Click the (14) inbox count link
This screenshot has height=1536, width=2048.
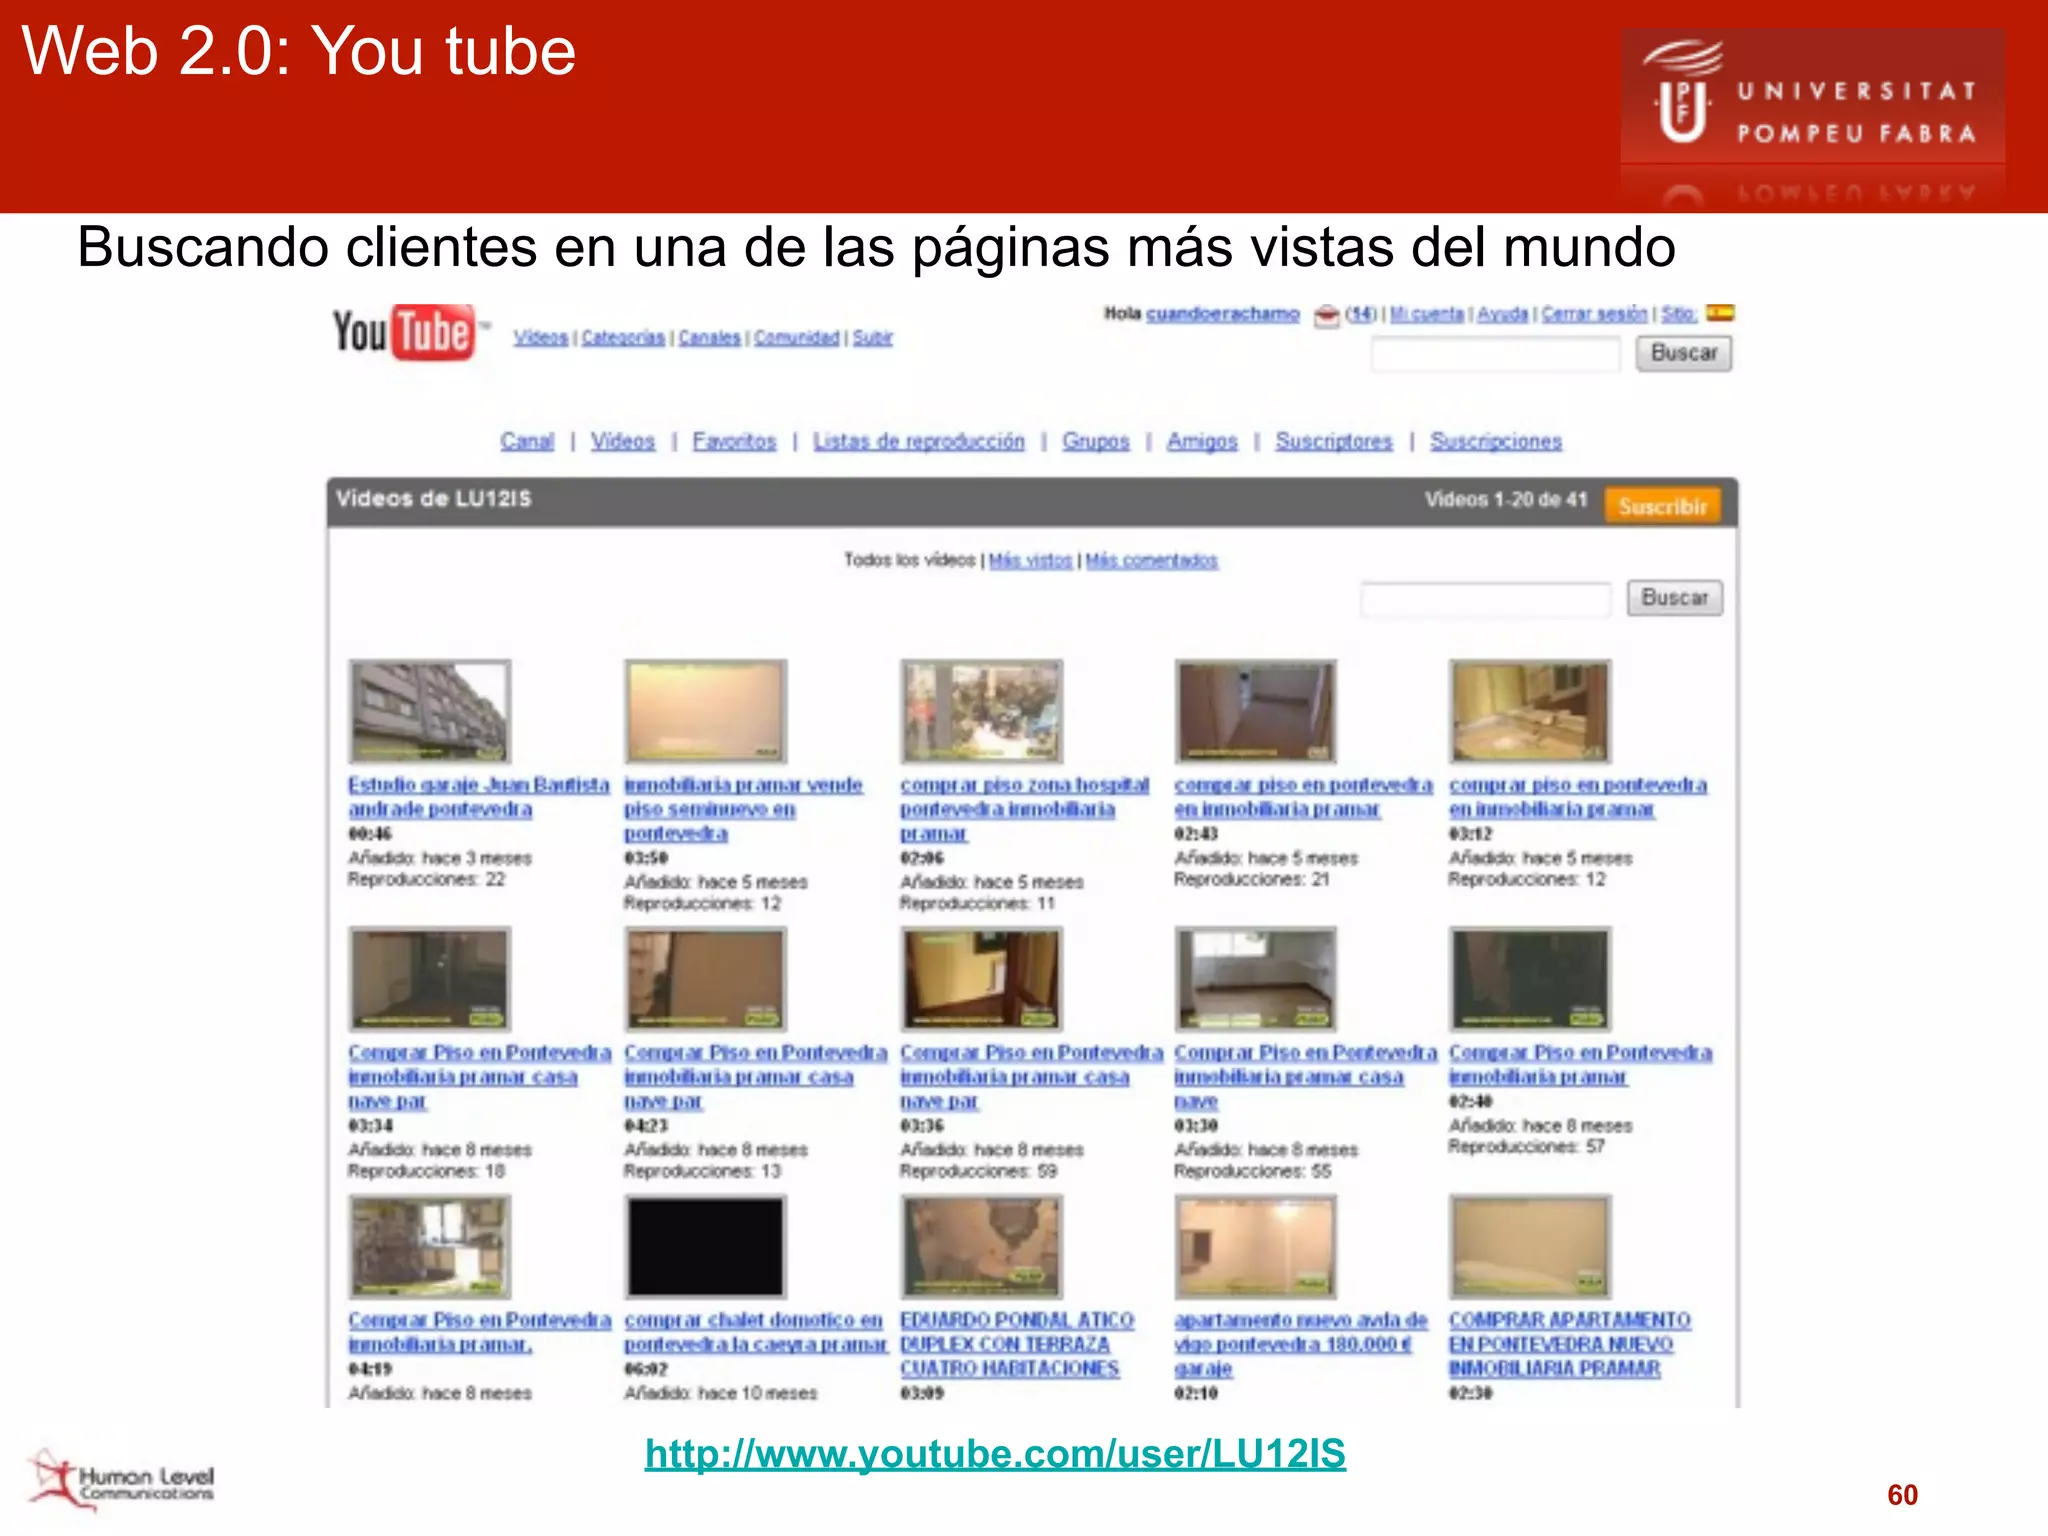[1360, 314]
